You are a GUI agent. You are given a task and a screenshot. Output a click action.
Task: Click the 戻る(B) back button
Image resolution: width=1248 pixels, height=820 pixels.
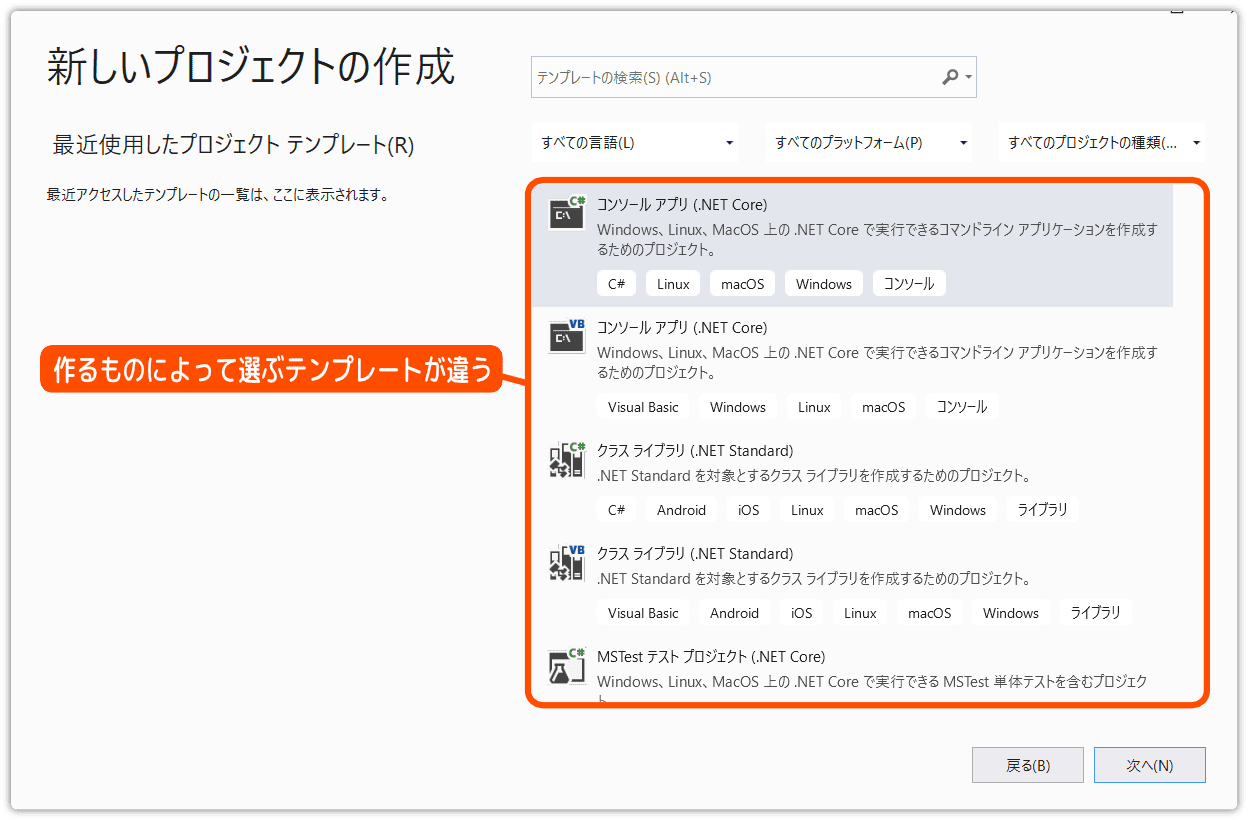1027,765
